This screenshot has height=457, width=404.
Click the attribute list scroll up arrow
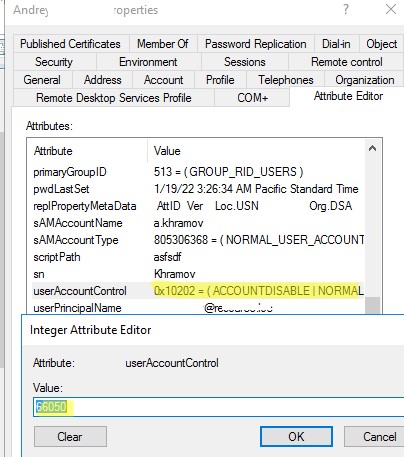tap(372, 149)
